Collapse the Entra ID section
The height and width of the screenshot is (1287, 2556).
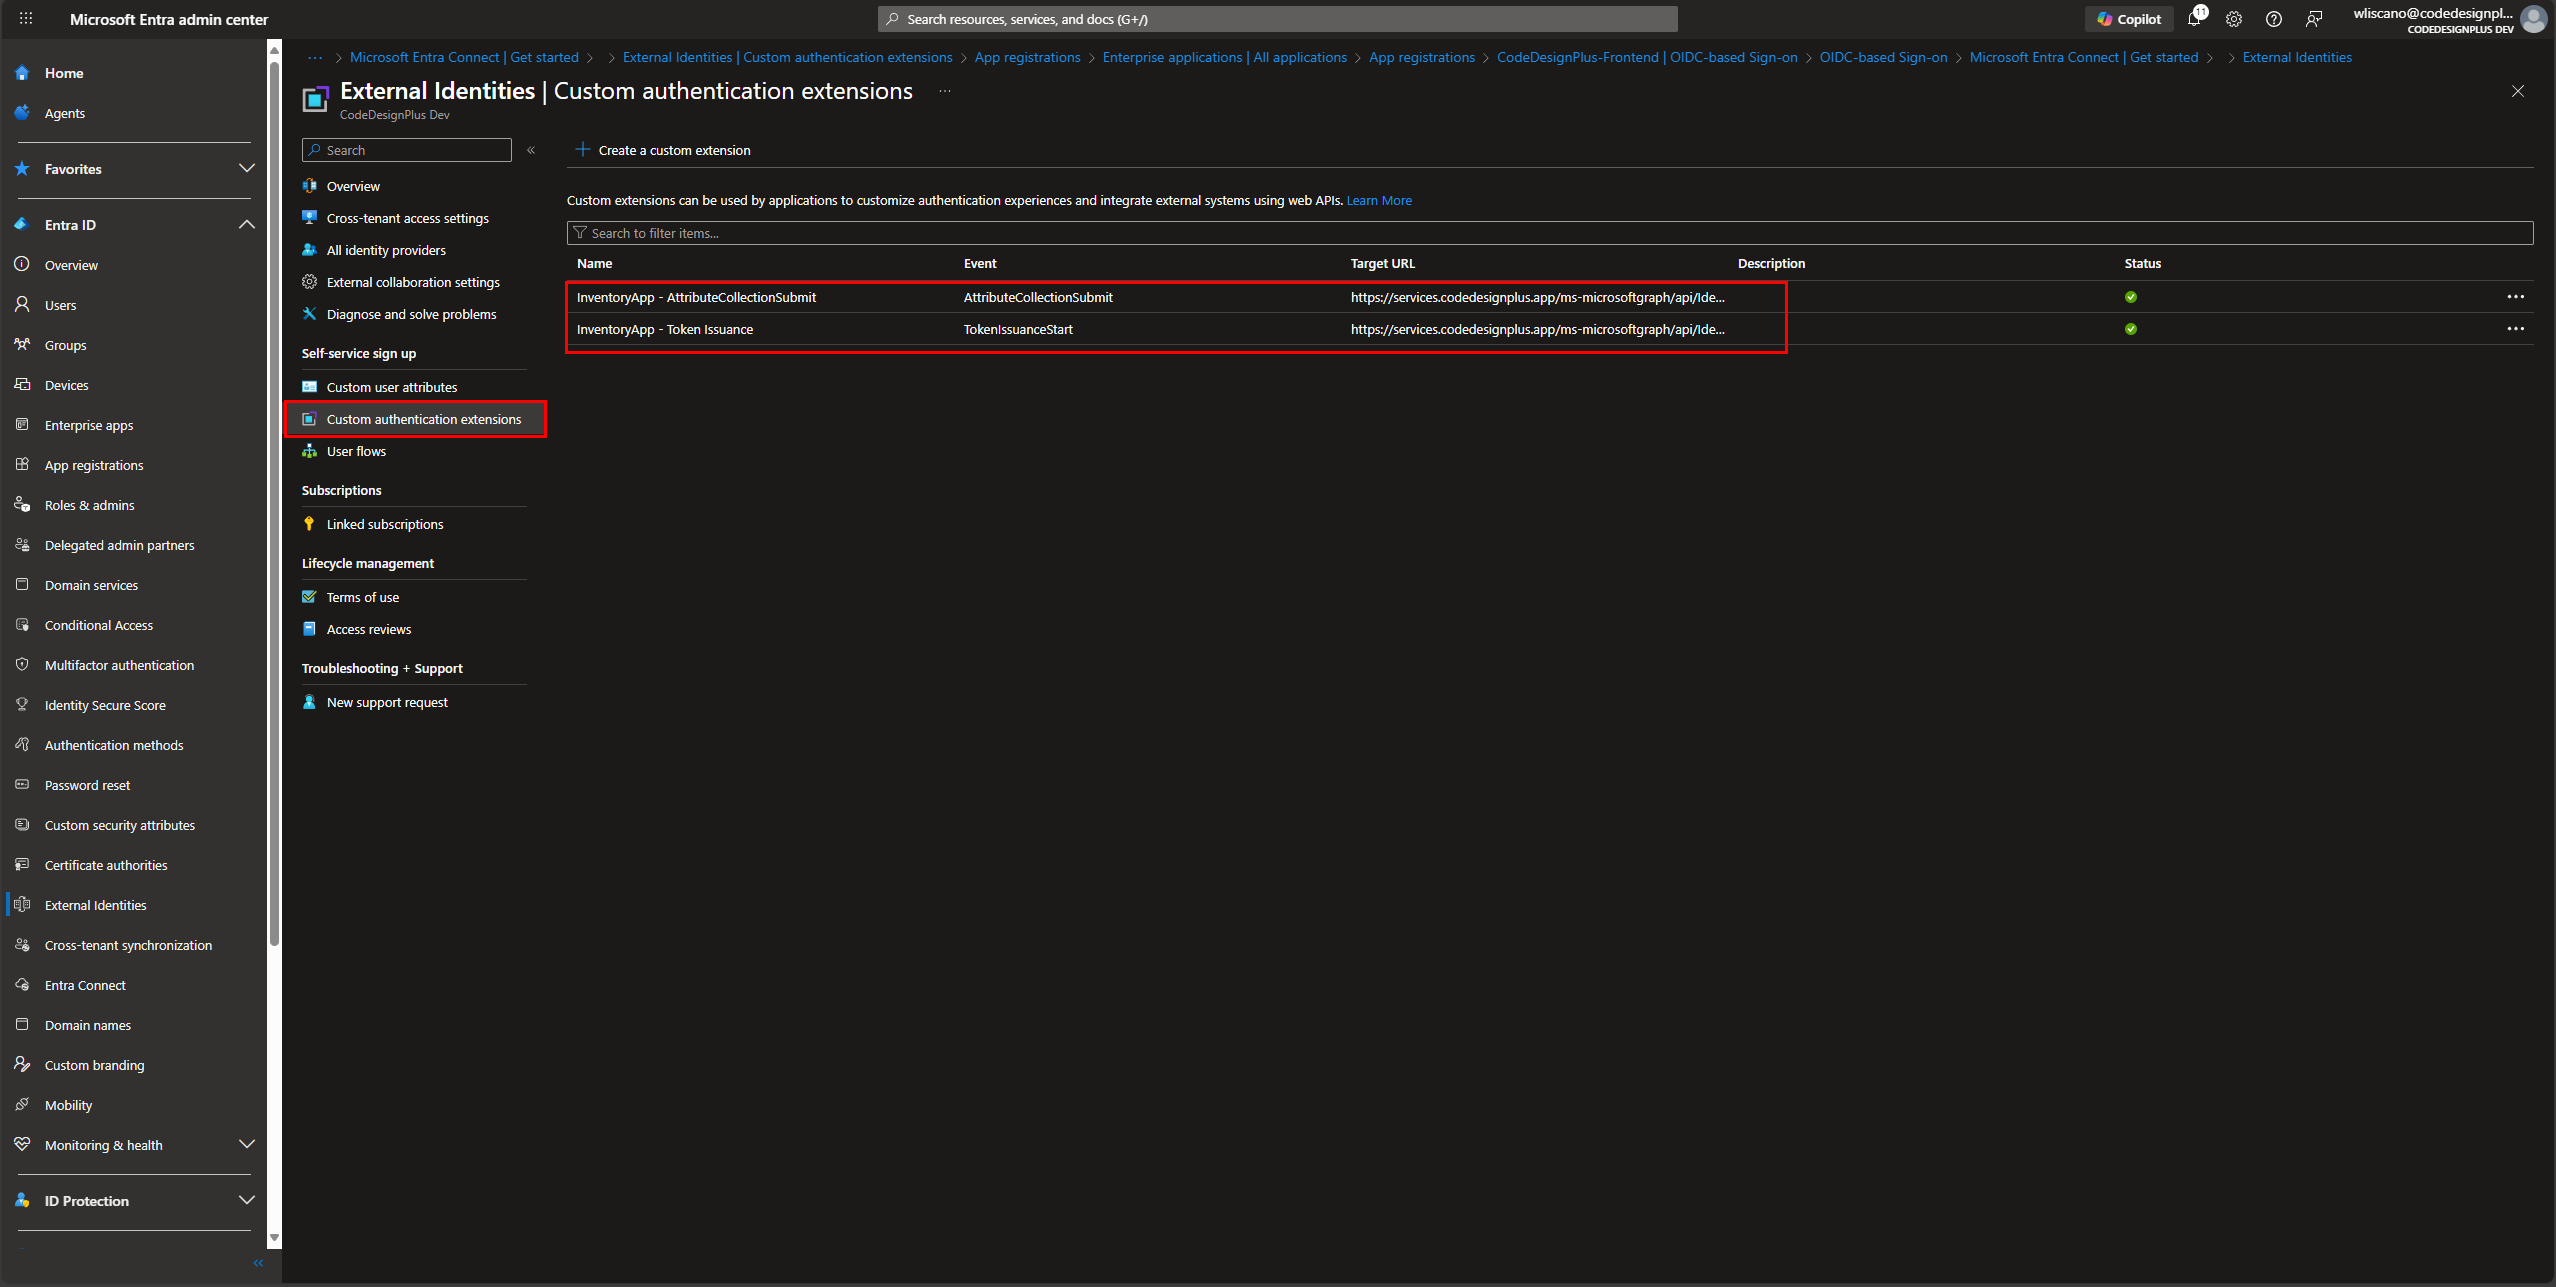pyautogui.click(x=246, y=225)
